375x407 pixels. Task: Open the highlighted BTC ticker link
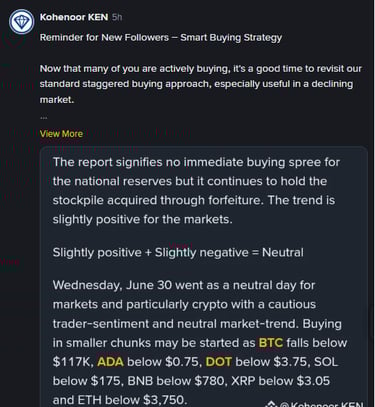point(271,343)
